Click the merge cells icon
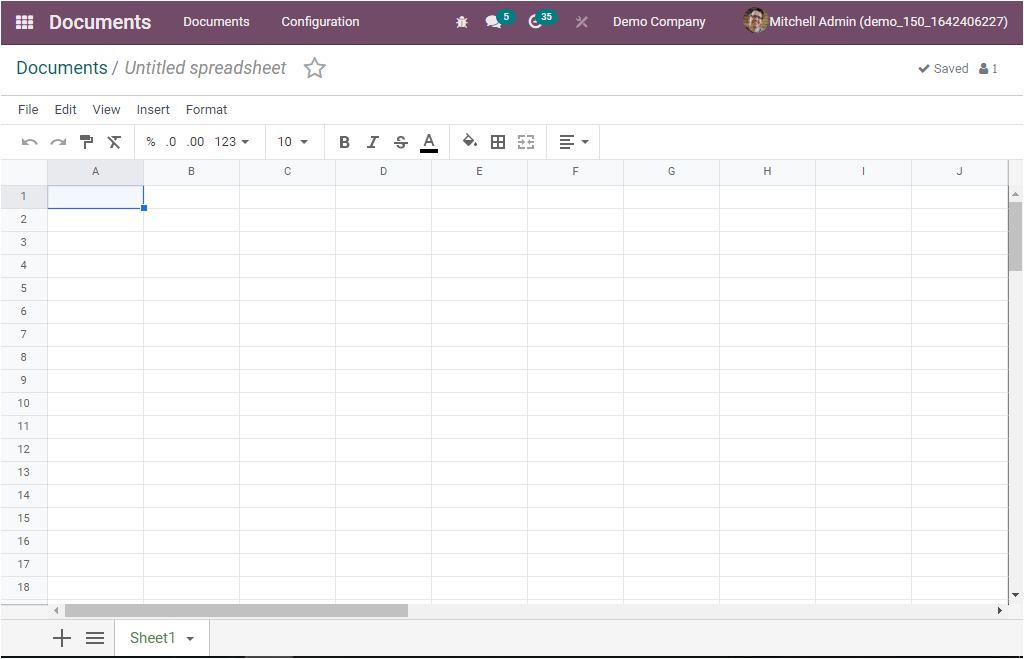1024x659 pixels. 526,142
